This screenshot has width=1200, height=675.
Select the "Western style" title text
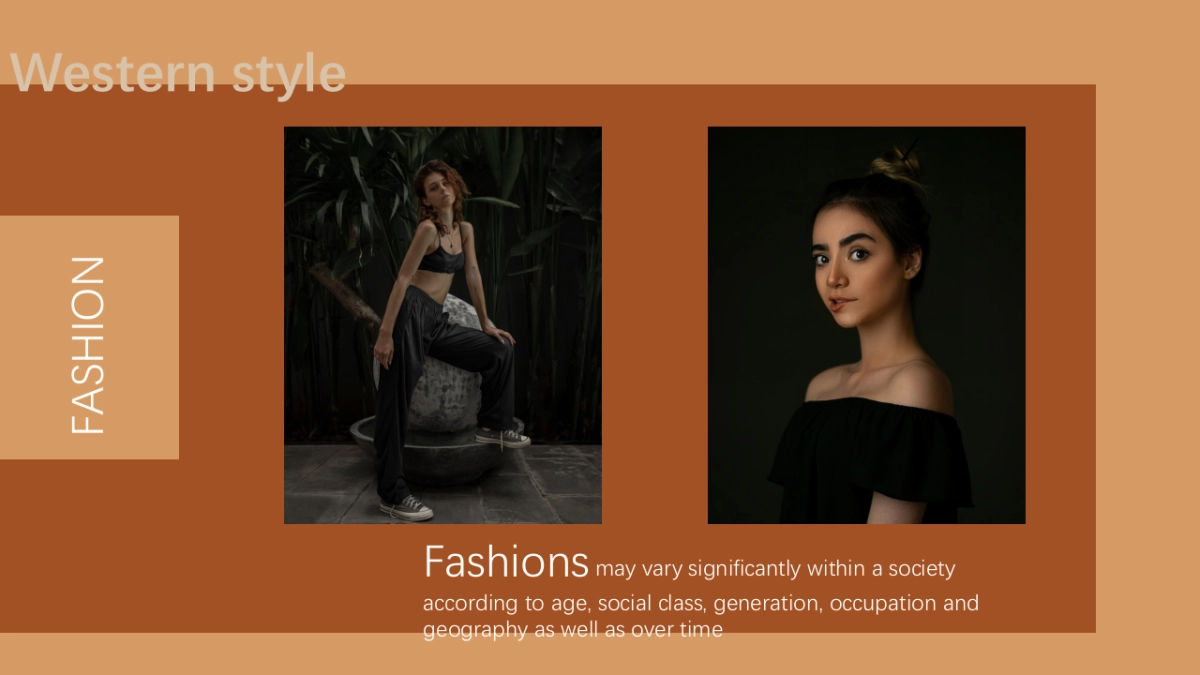point(178,73)
